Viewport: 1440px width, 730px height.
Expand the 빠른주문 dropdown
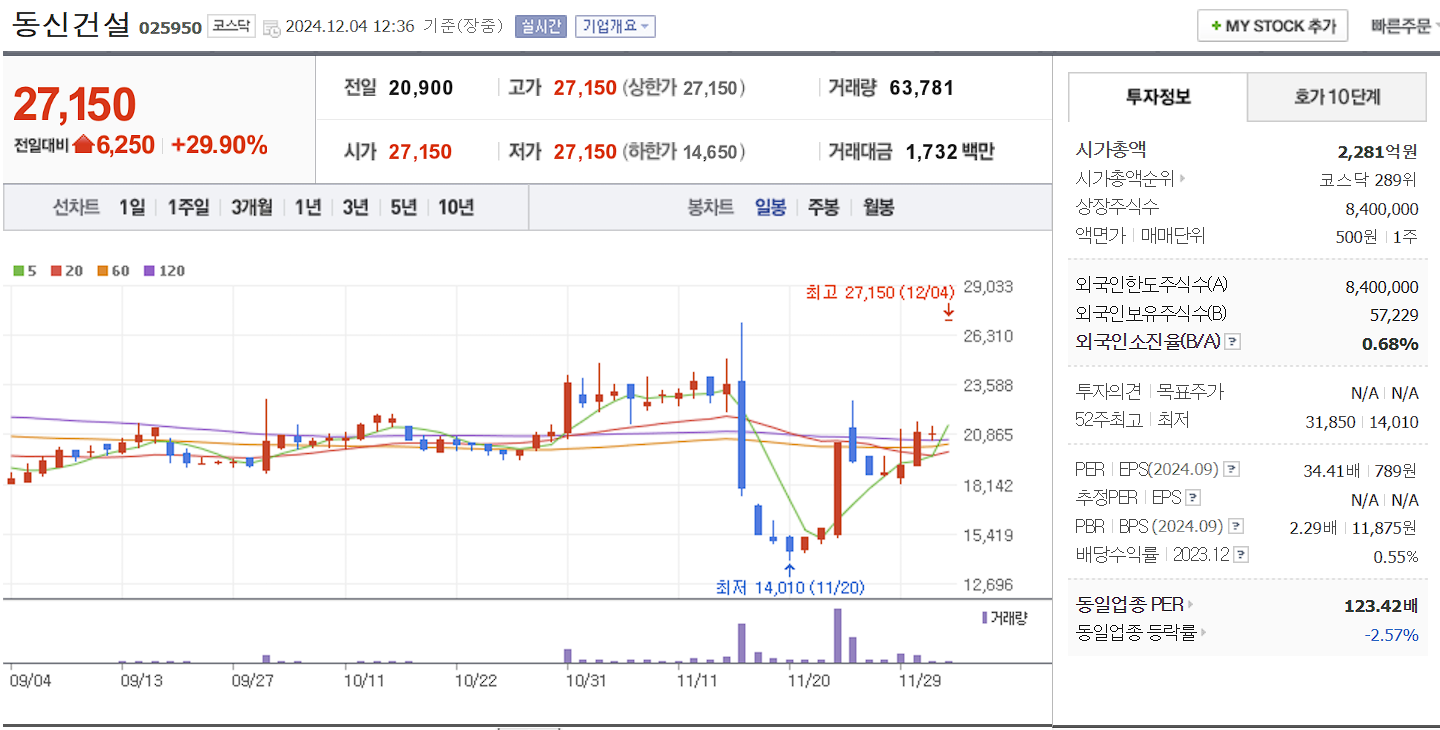click(x=1405, y=25)
